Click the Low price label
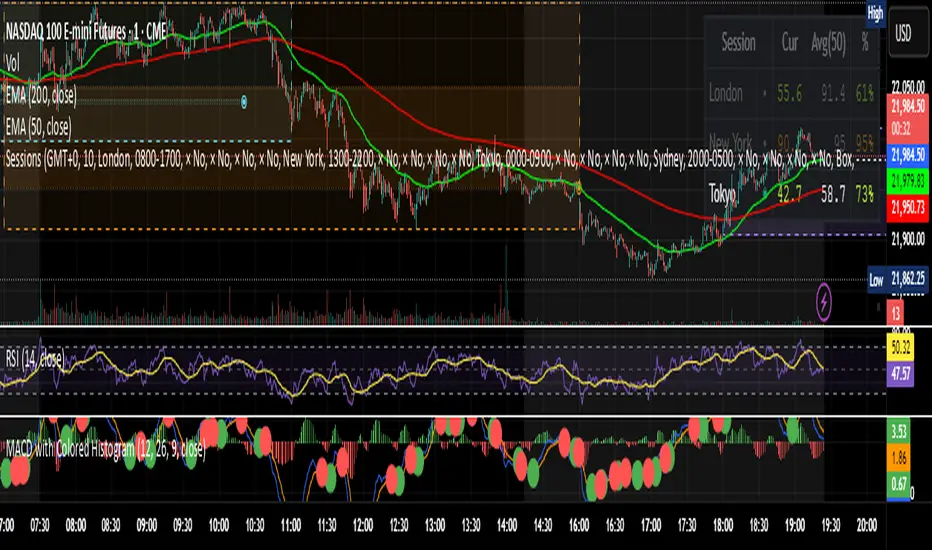 tap(876, 280)
